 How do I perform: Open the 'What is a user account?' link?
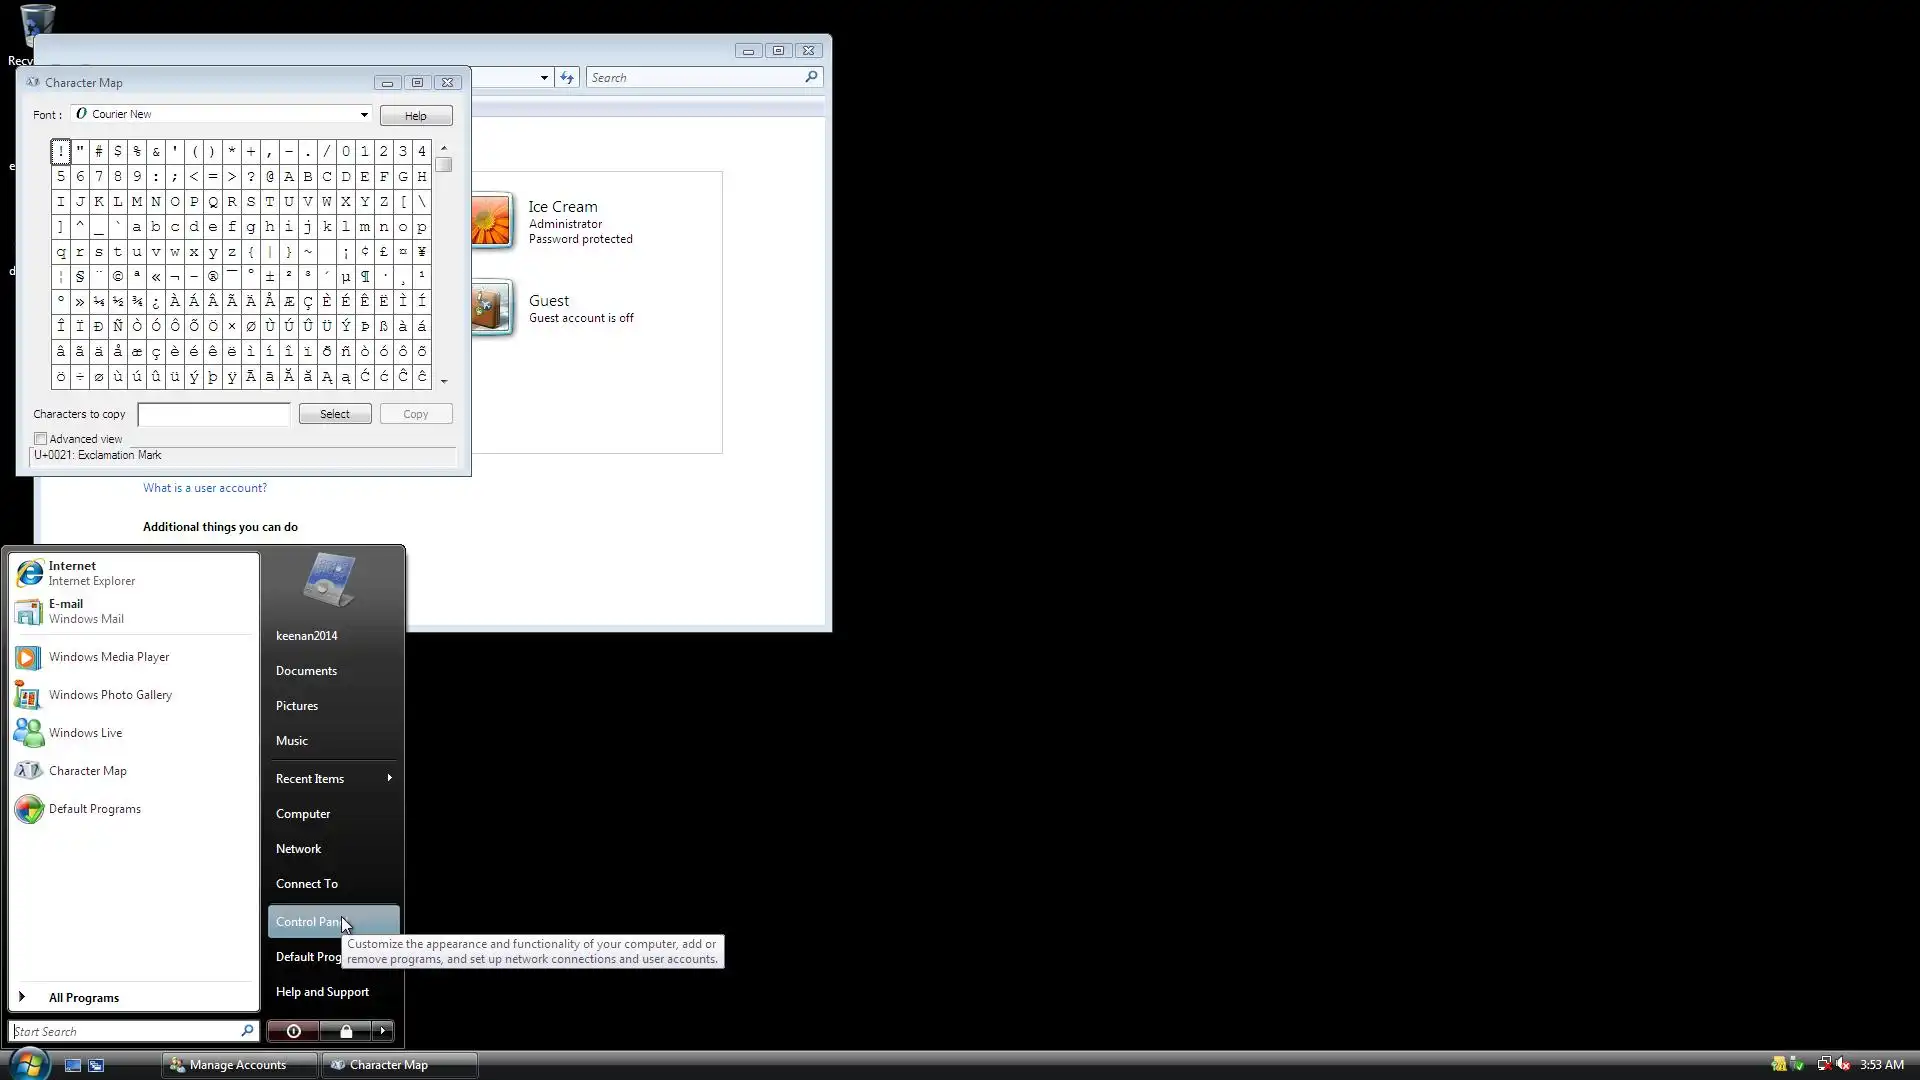205,488
